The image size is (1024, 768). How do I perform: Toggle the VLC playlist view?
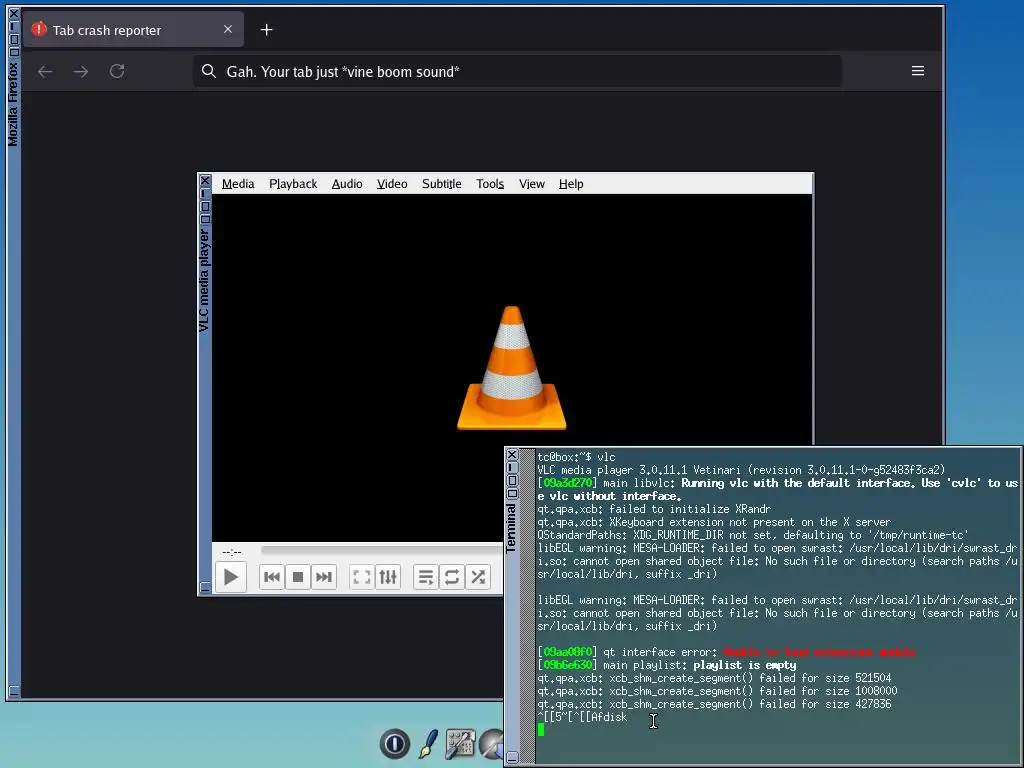pyautogui.click(x=426, y=577)
